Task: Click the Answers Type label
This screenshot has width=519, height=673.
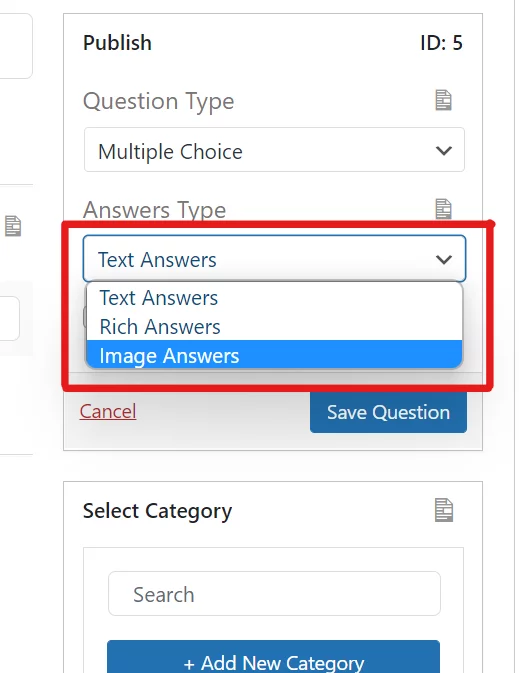Action: (155, 210)
